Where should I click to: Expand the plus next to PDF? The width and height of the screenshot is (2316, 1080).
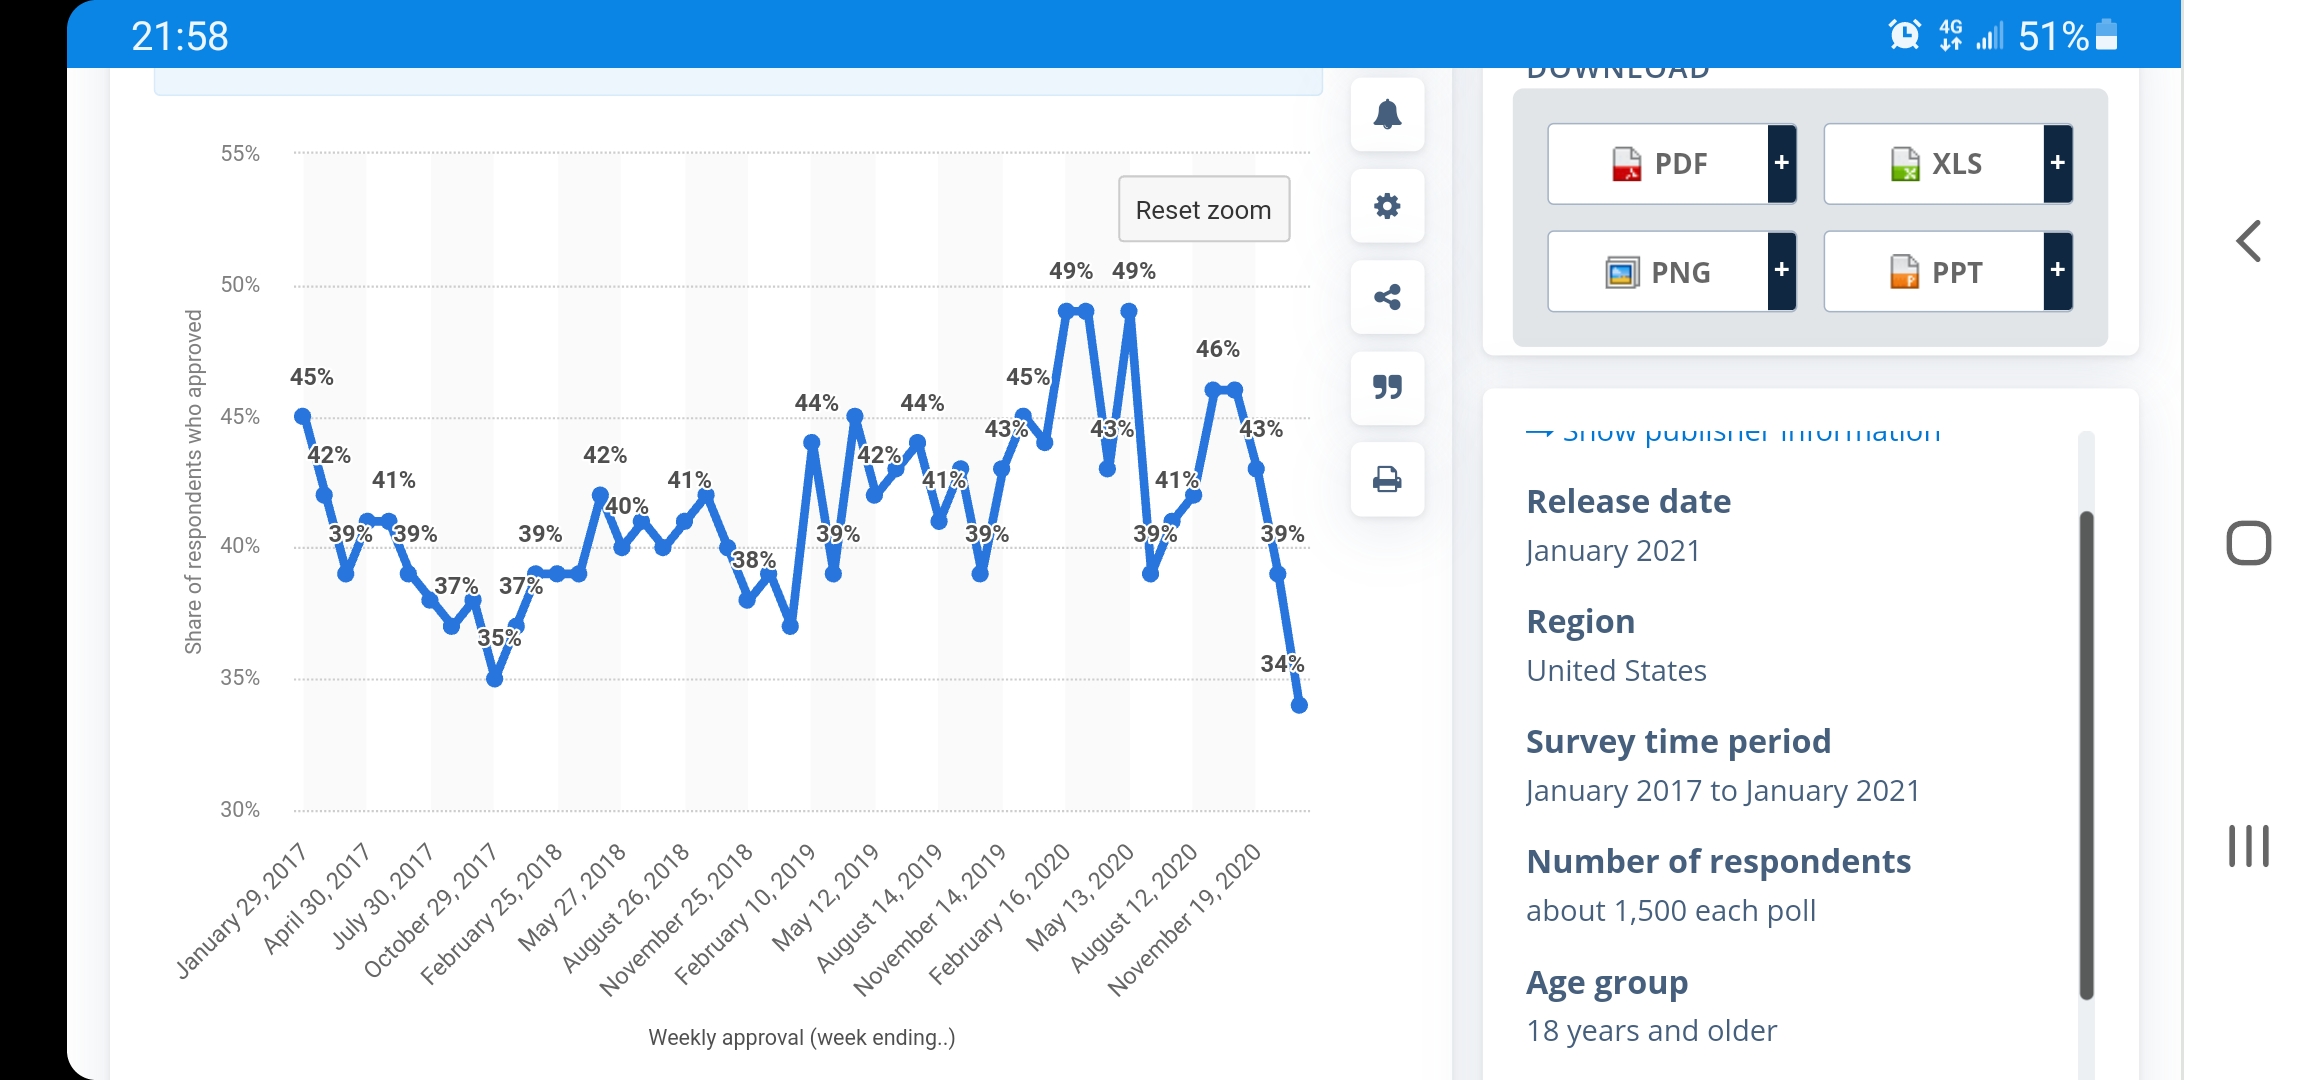tap(1781, 164)
